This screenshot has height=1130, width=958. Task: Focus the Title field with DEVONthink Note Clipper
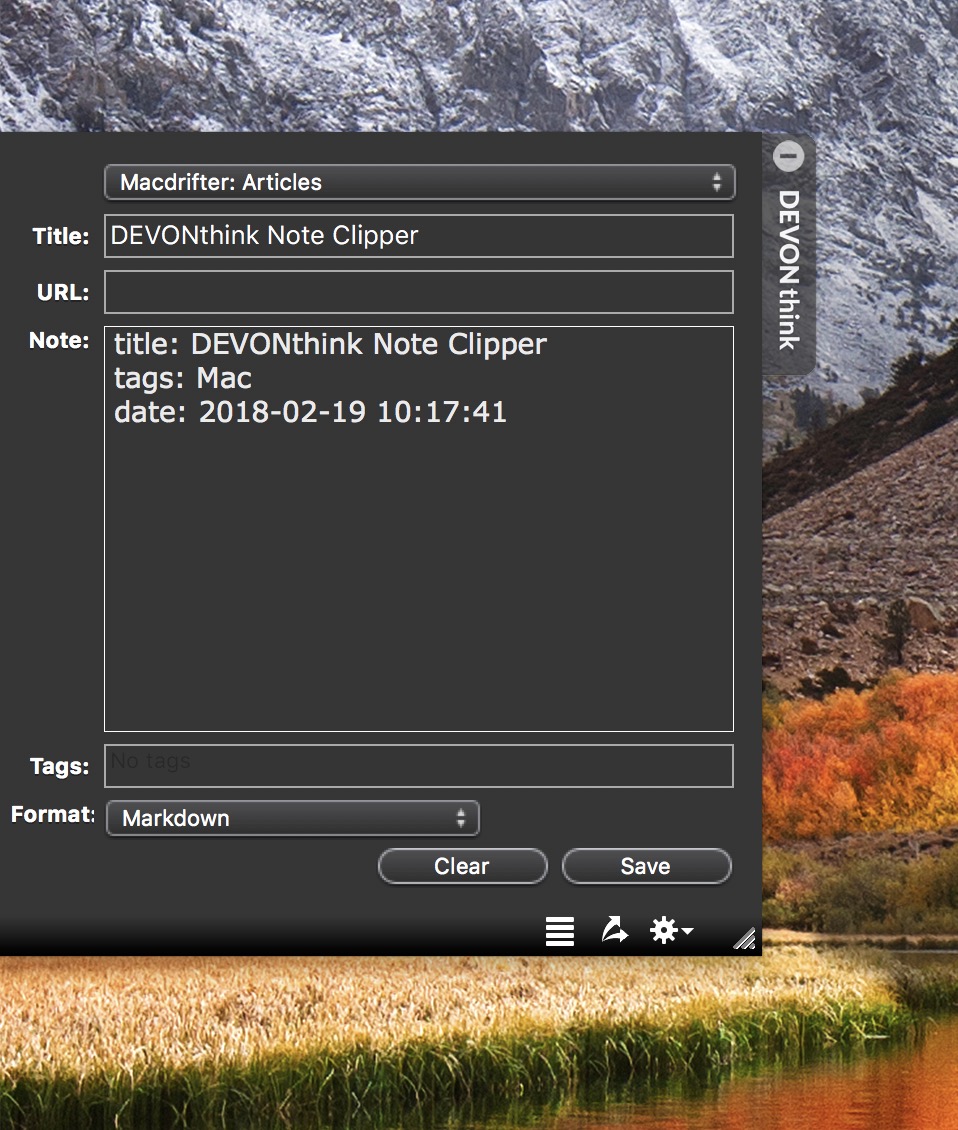pos(419,236)
